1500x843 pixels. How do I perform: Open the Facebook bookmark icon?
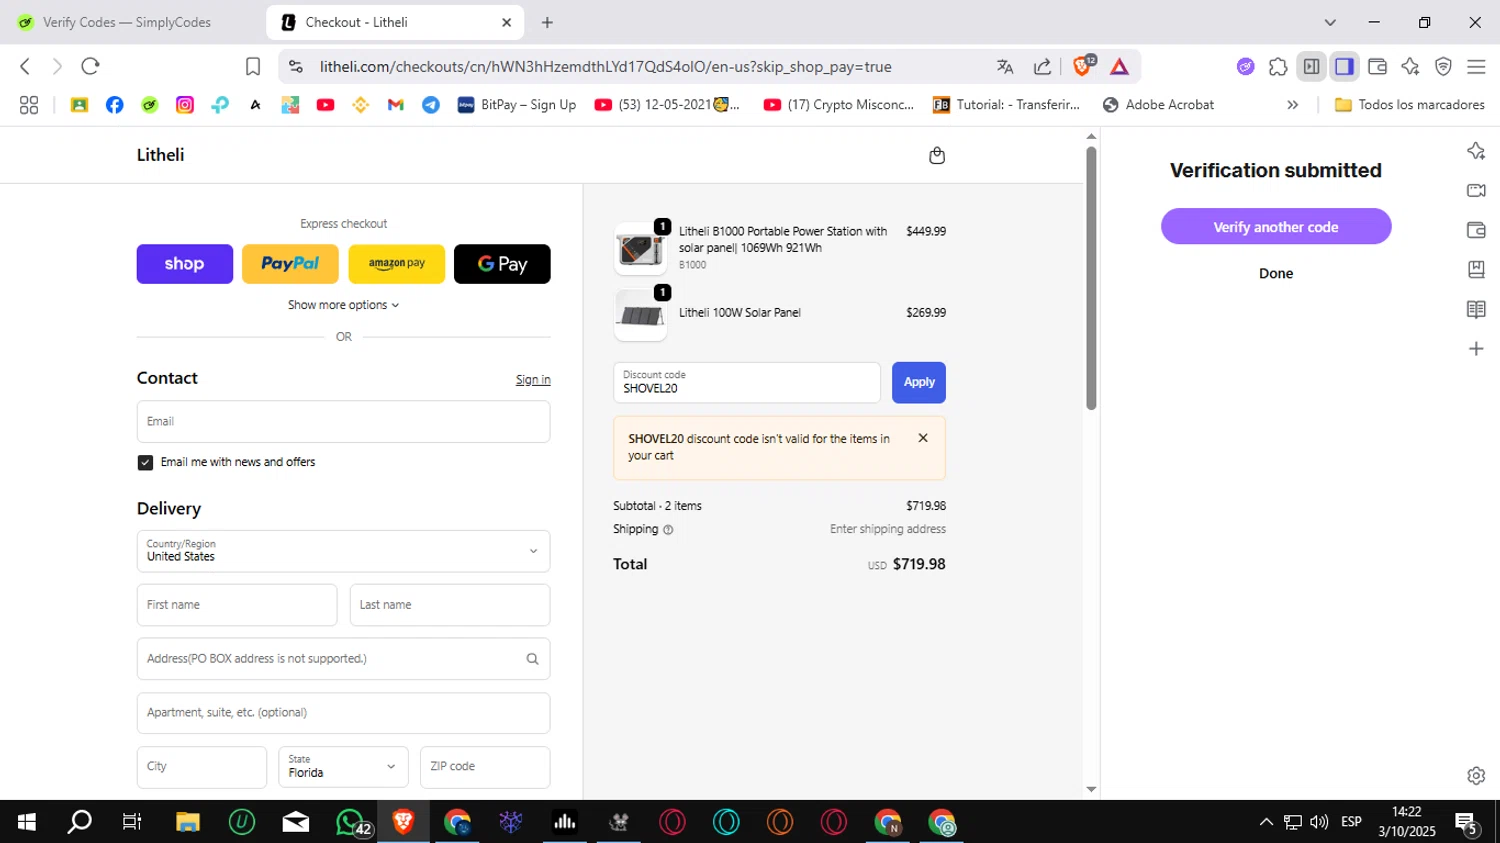pos(114,104)
